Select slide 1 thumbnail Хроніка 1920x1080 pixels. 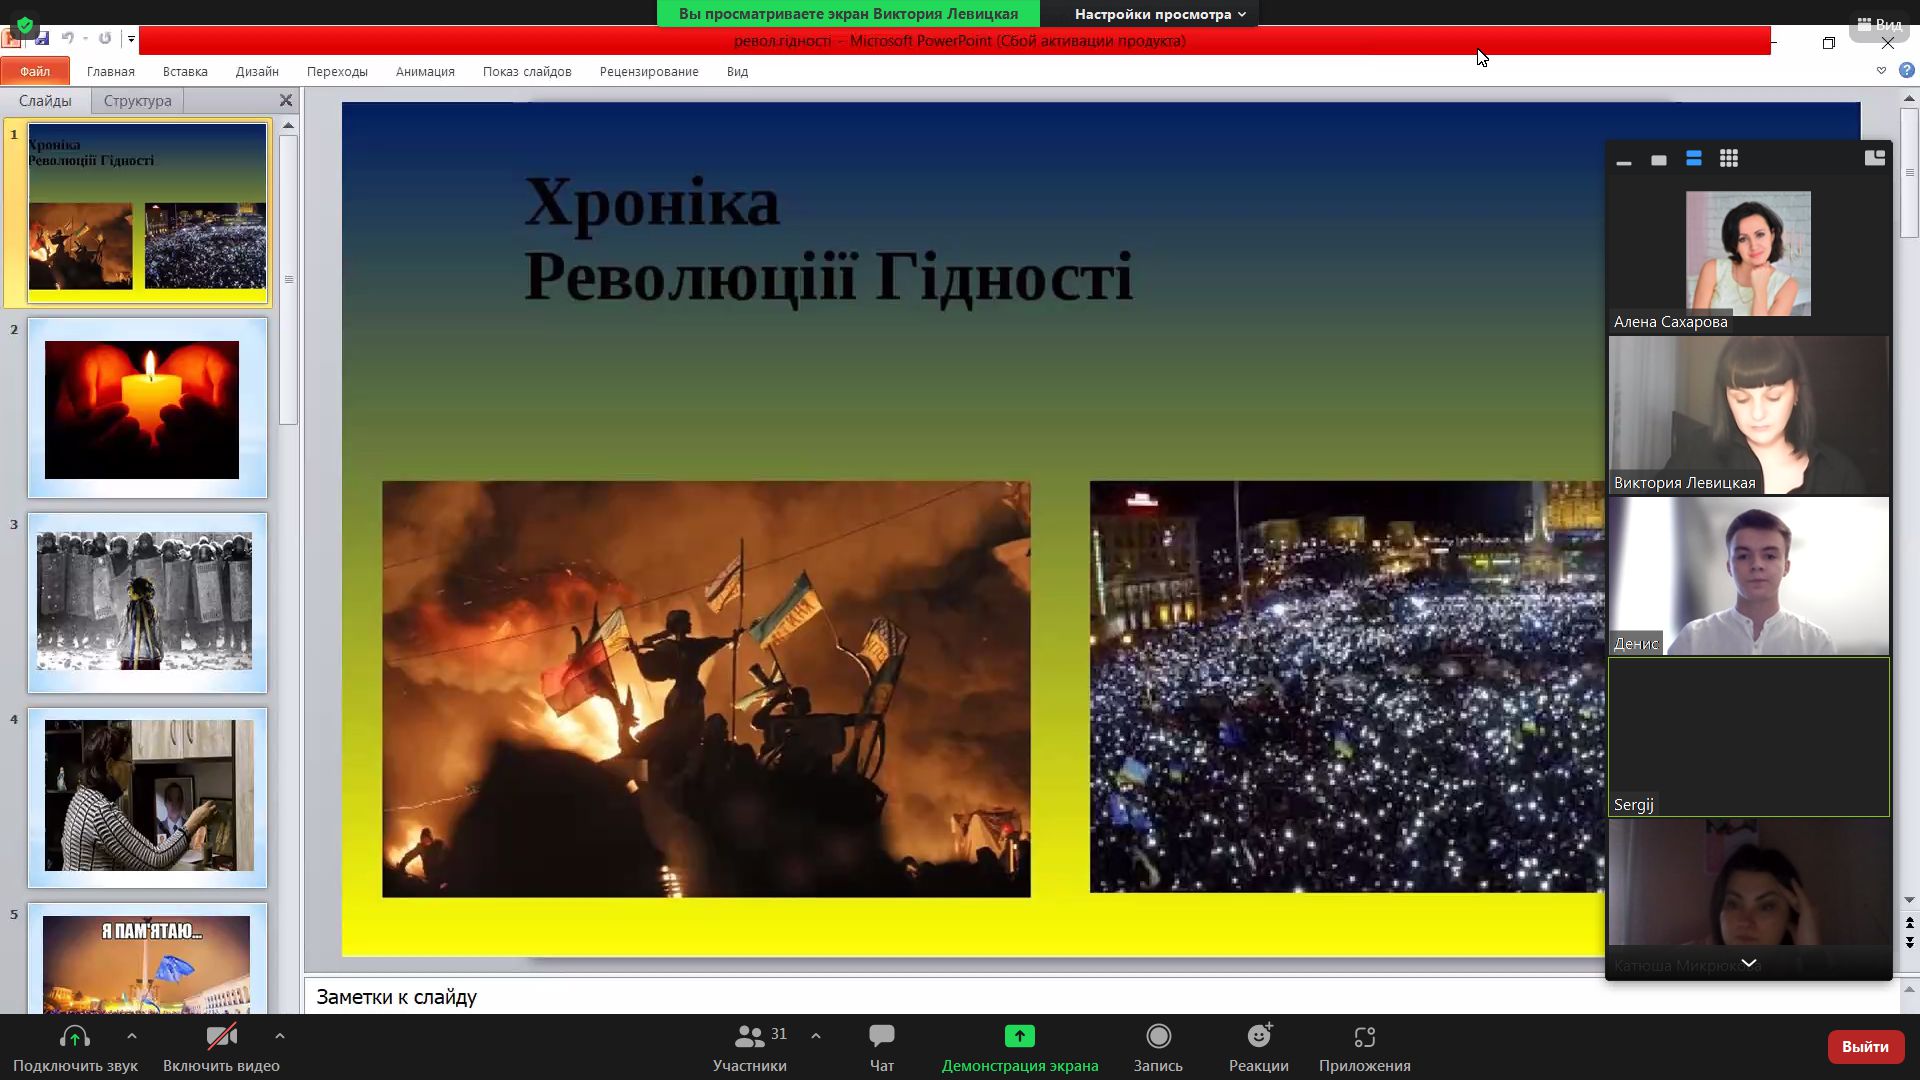pos(147,212)
